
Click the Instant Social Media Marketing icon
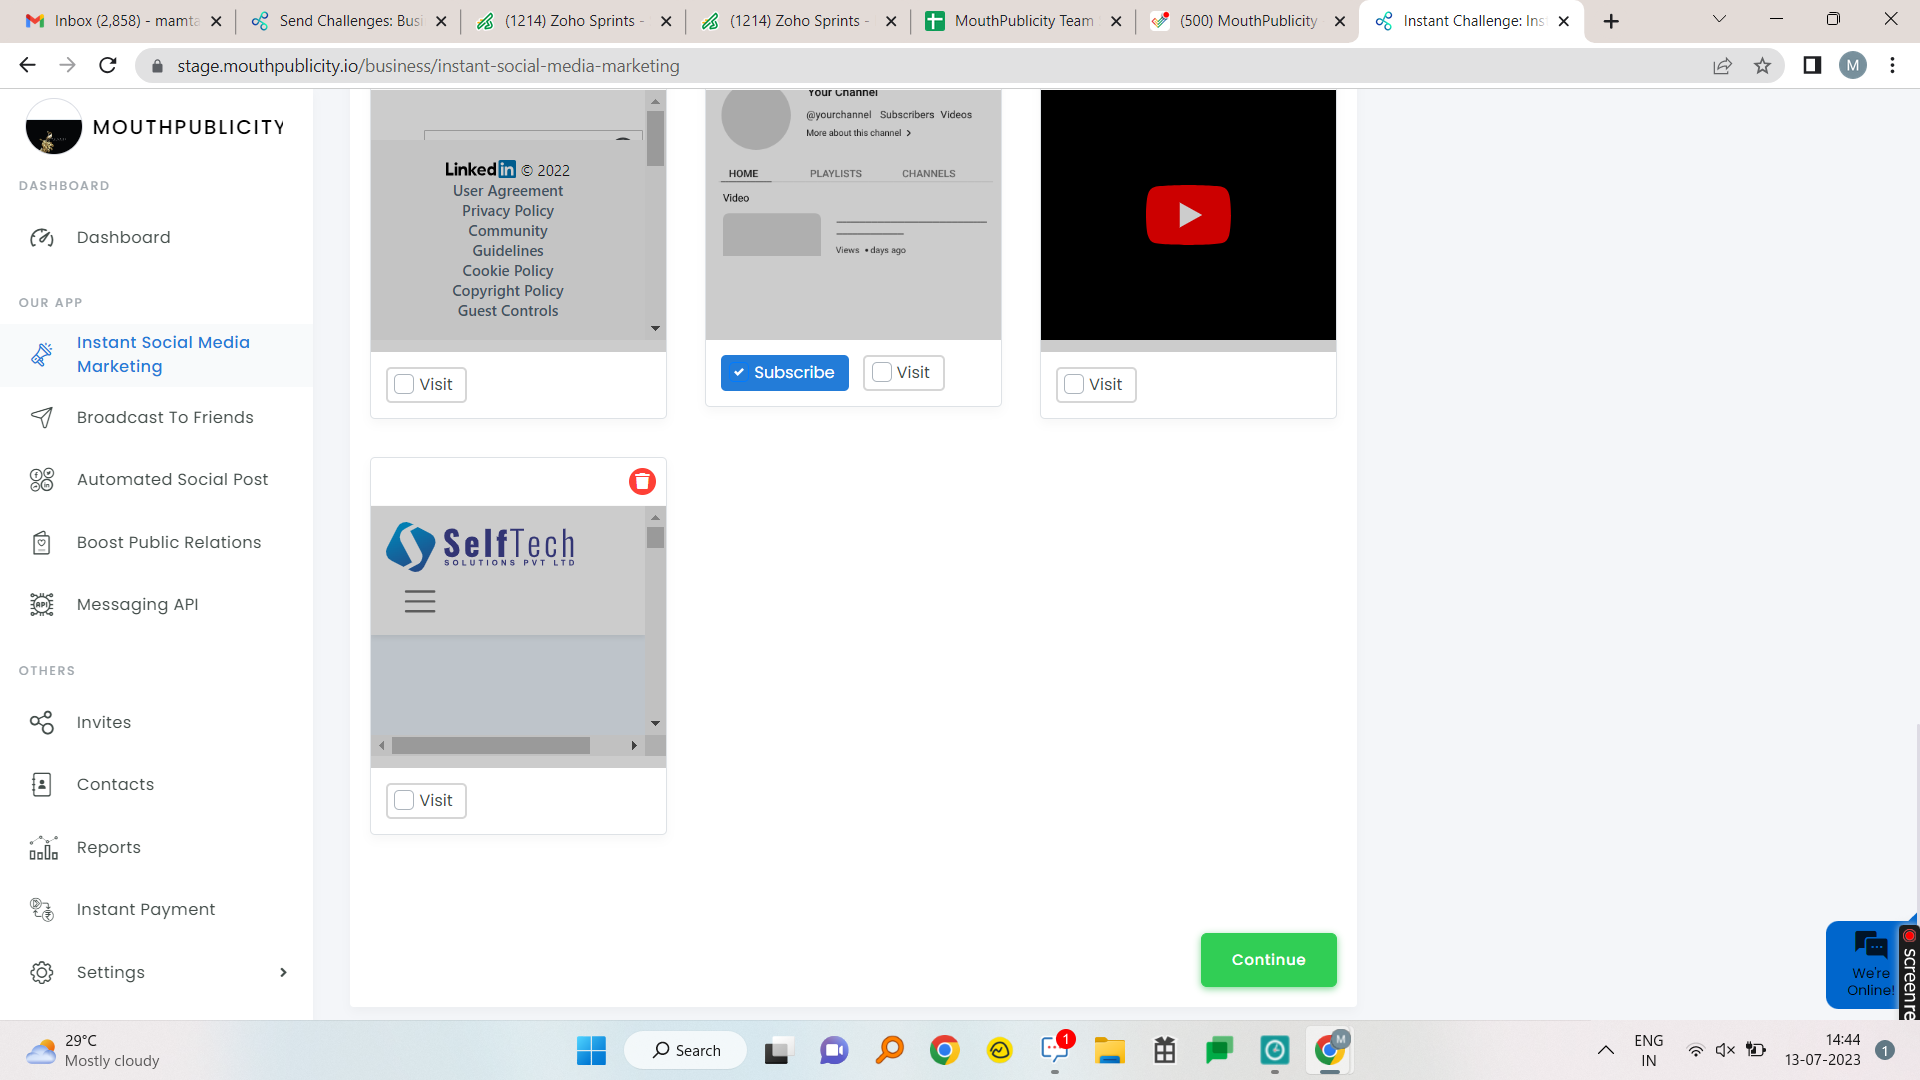[41, 354]
